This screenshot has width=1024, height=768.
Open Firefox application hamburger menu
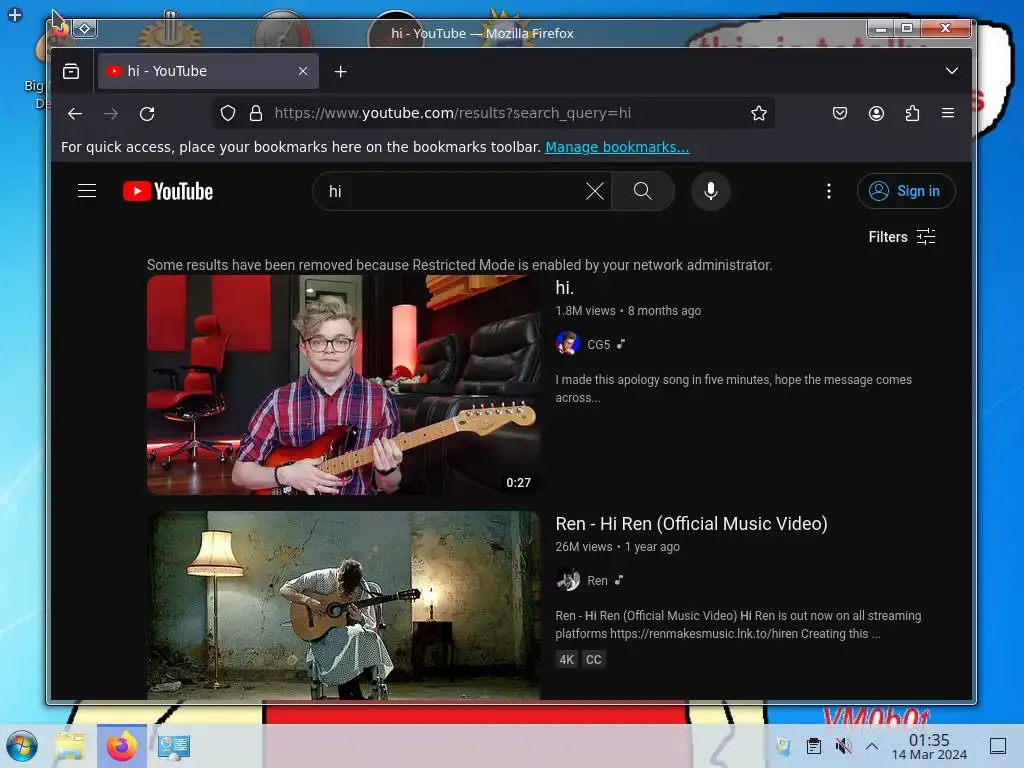(948, 113)
